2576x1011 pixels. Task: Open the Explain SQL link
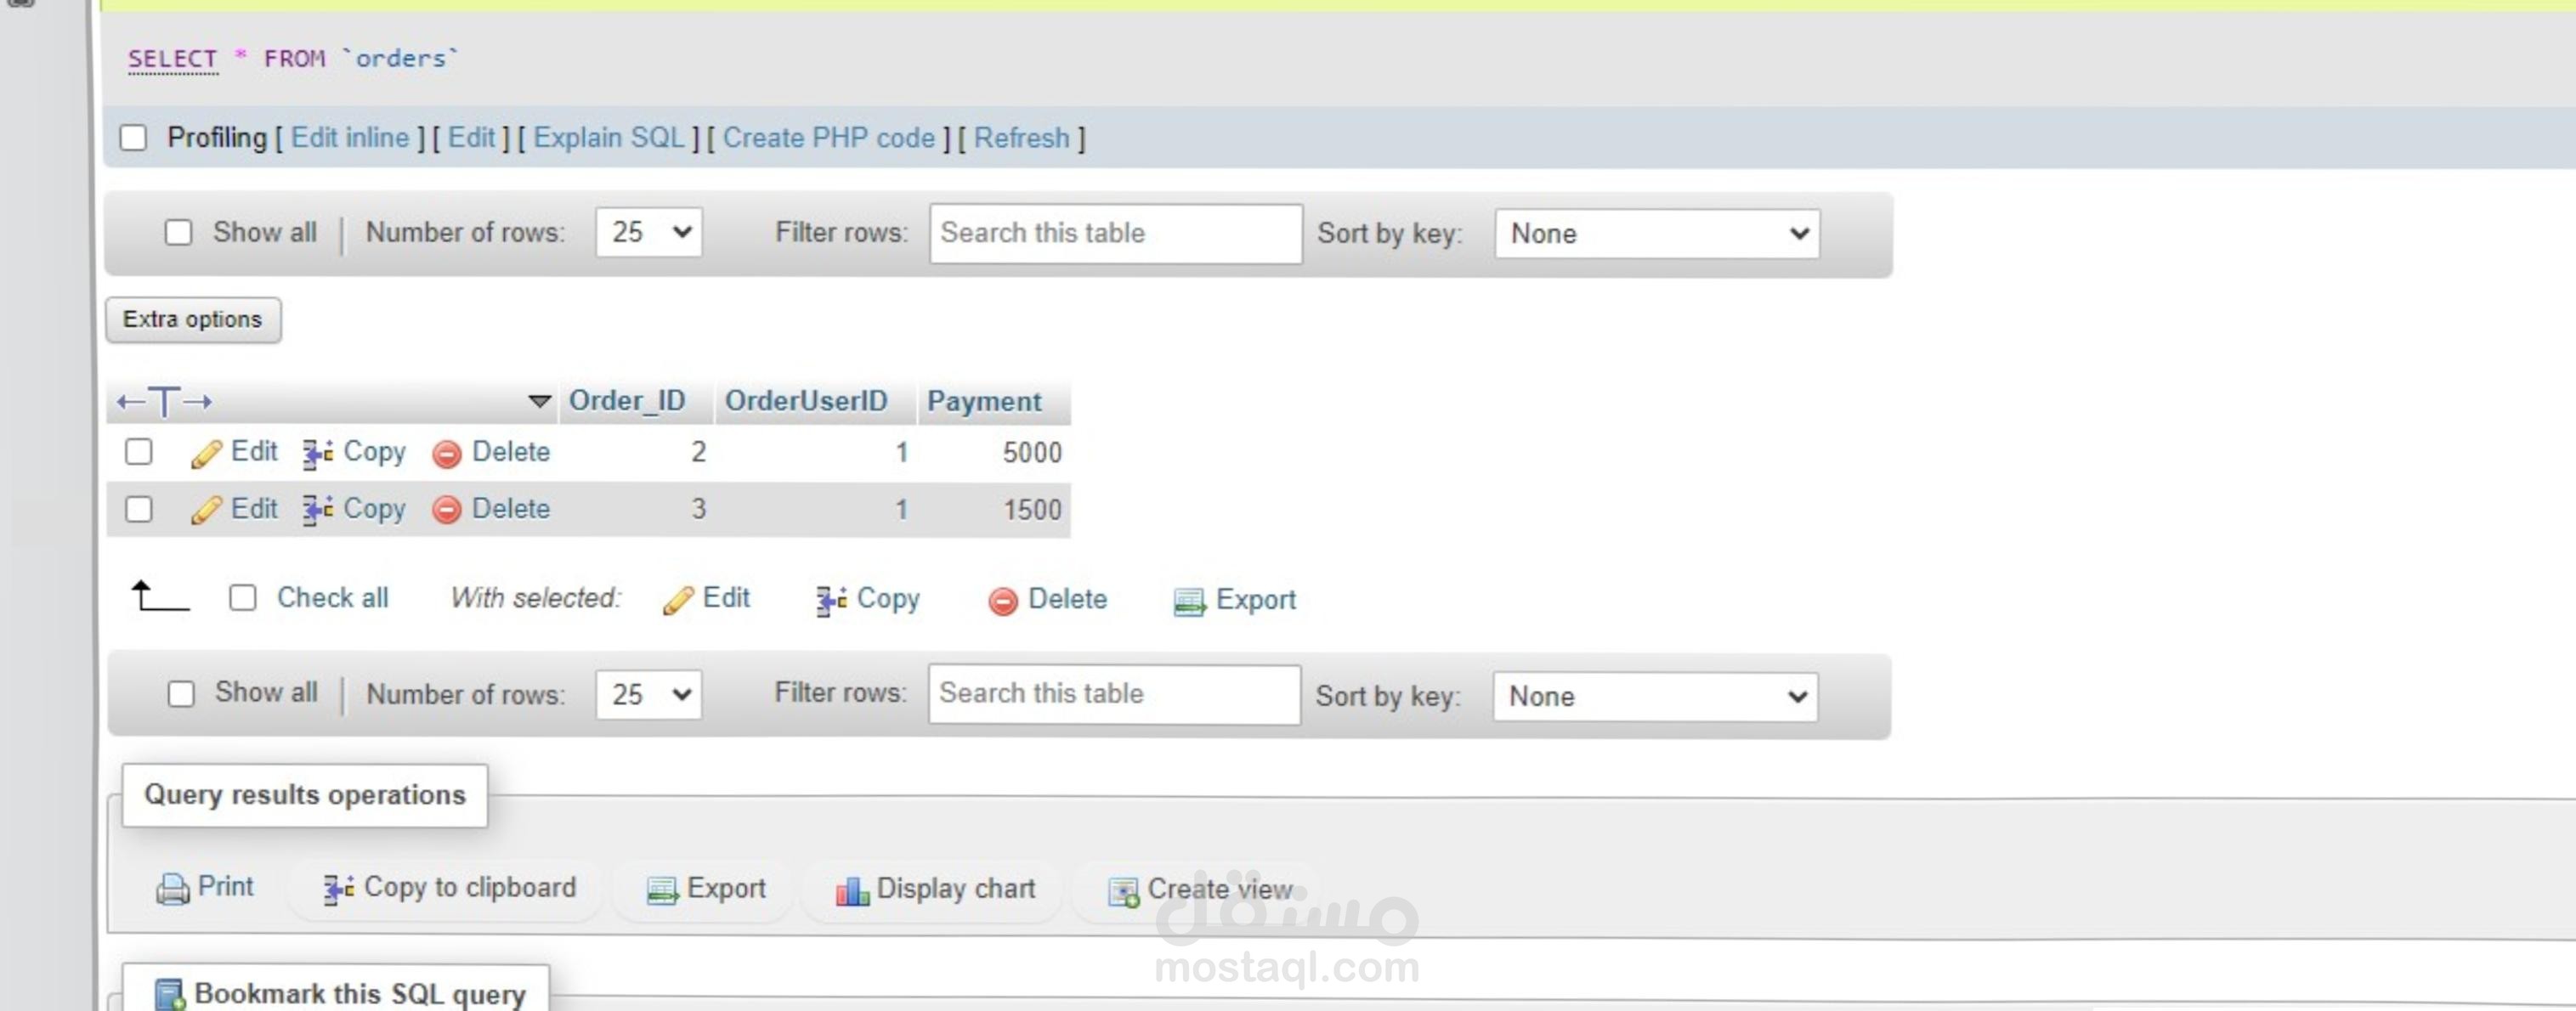(608, 138)
